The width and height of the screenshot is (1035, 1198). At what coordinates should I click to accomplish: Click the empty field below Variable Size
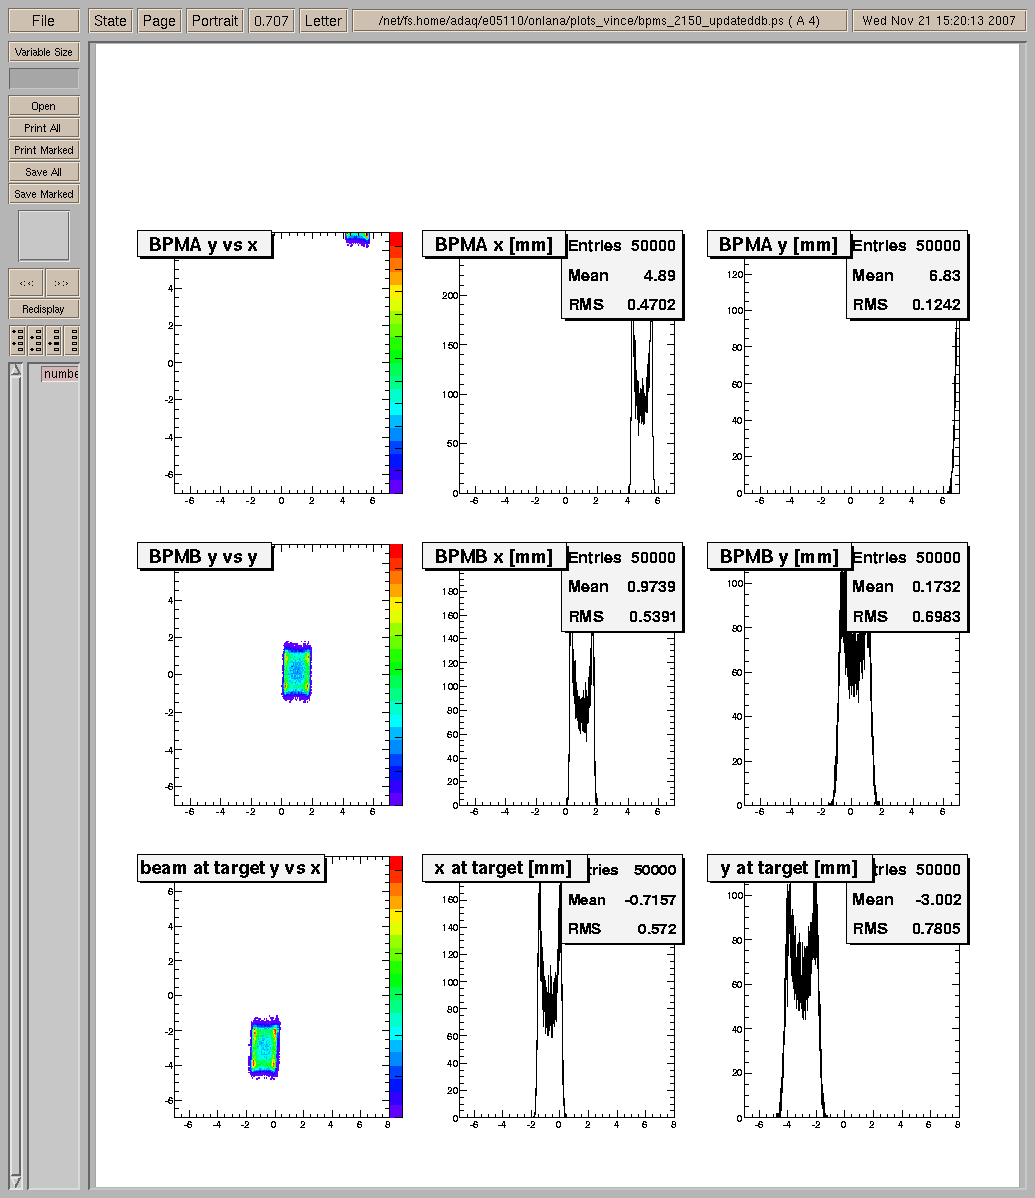(44, 78)
